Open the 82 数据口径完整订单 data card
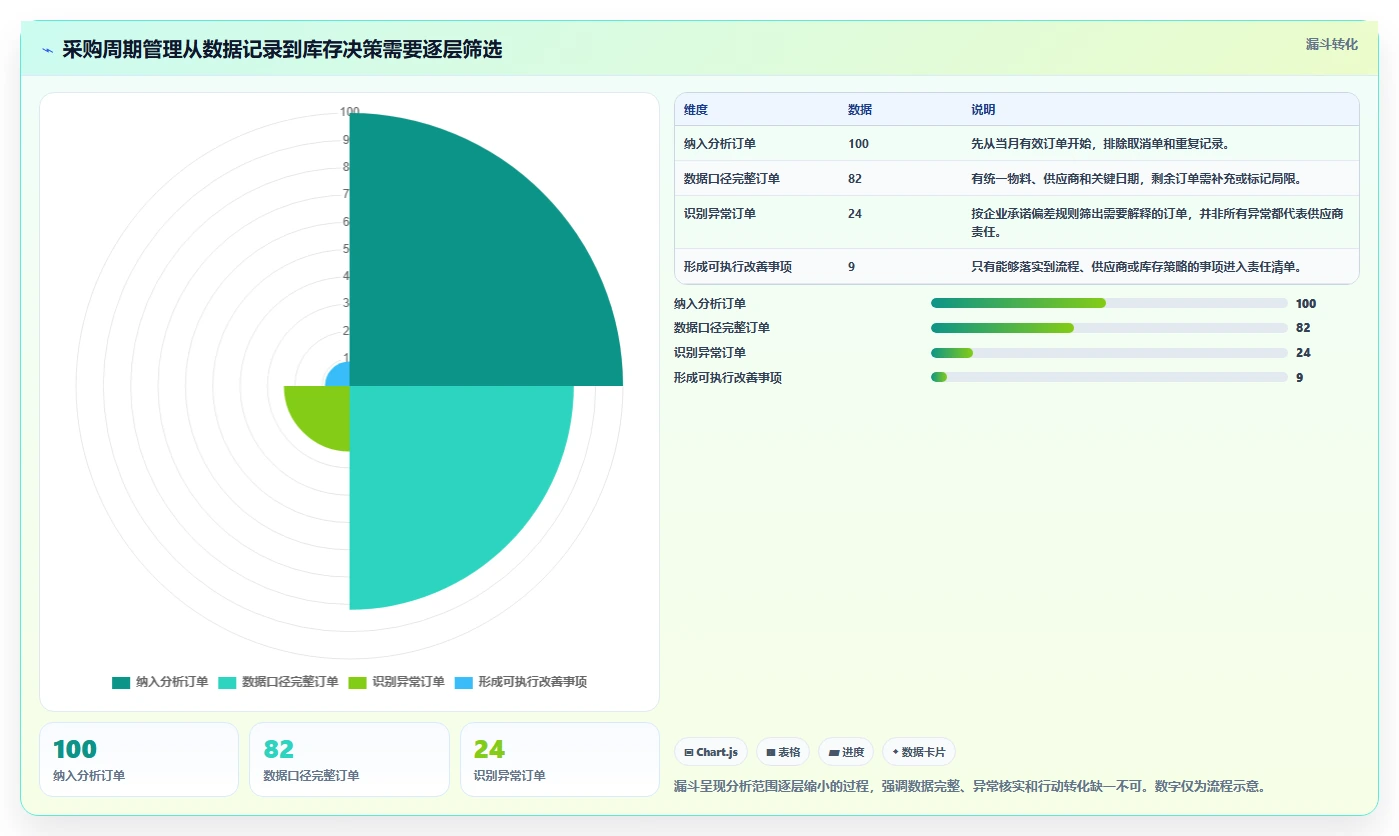The height and width of the screenshot is (836, 1399). coord(349,759)
